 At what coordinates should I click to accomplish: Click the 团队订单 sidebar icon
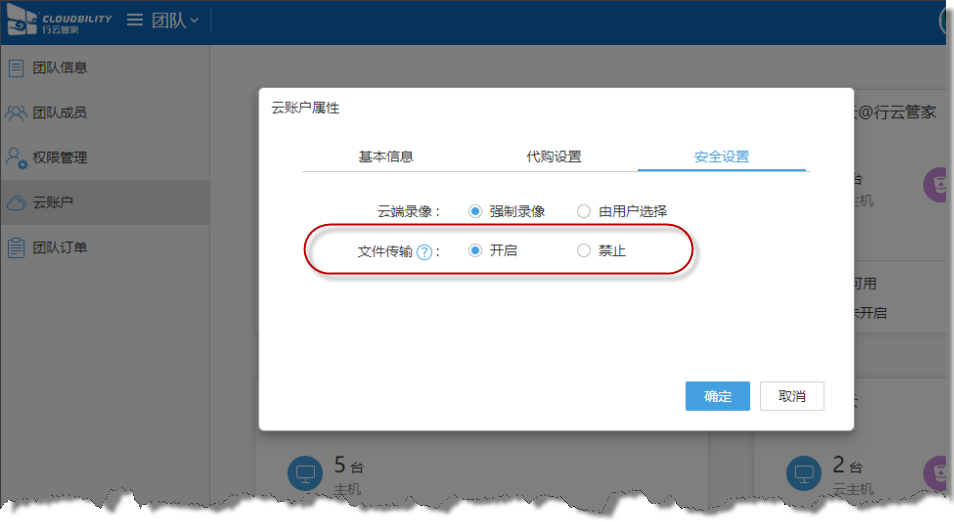coord(16,247)
